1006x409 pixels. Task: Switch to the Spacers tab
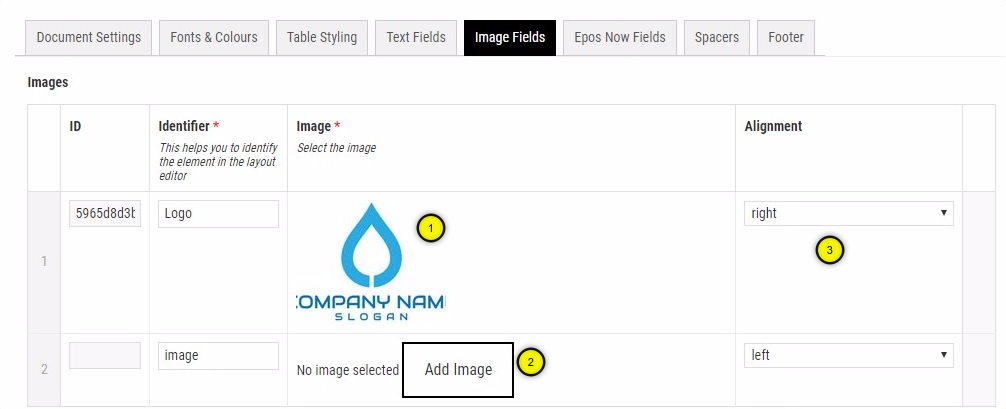(717, 38)
